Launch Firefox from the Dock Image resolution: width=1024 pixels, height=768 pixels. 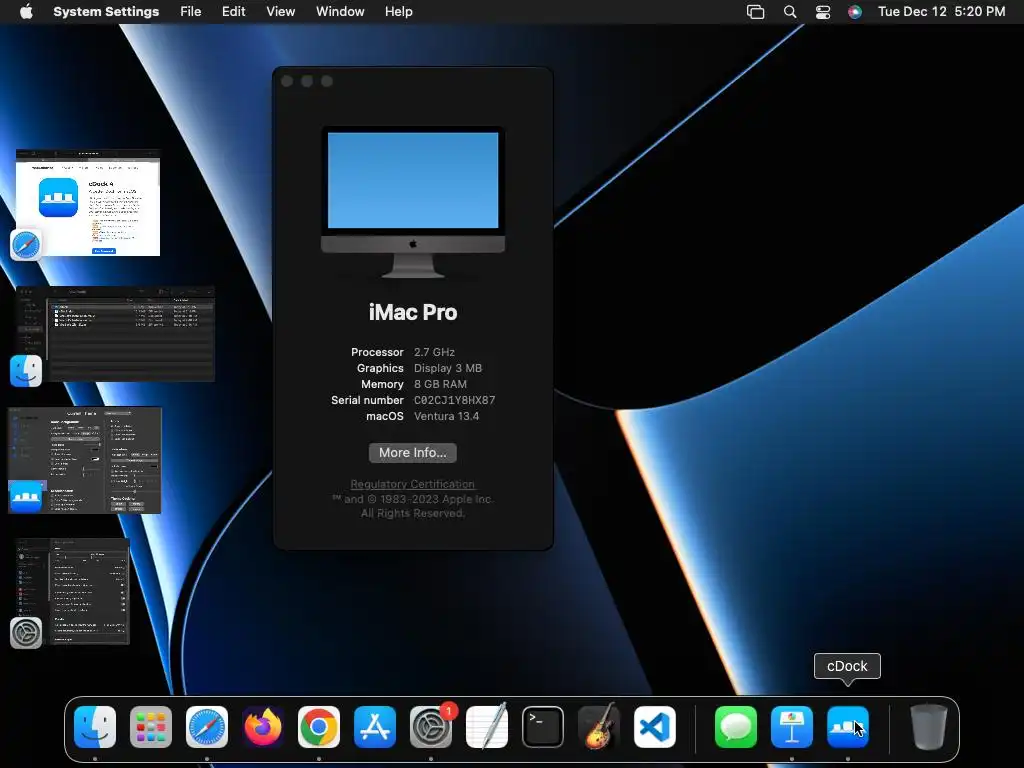tap(263, 727)
